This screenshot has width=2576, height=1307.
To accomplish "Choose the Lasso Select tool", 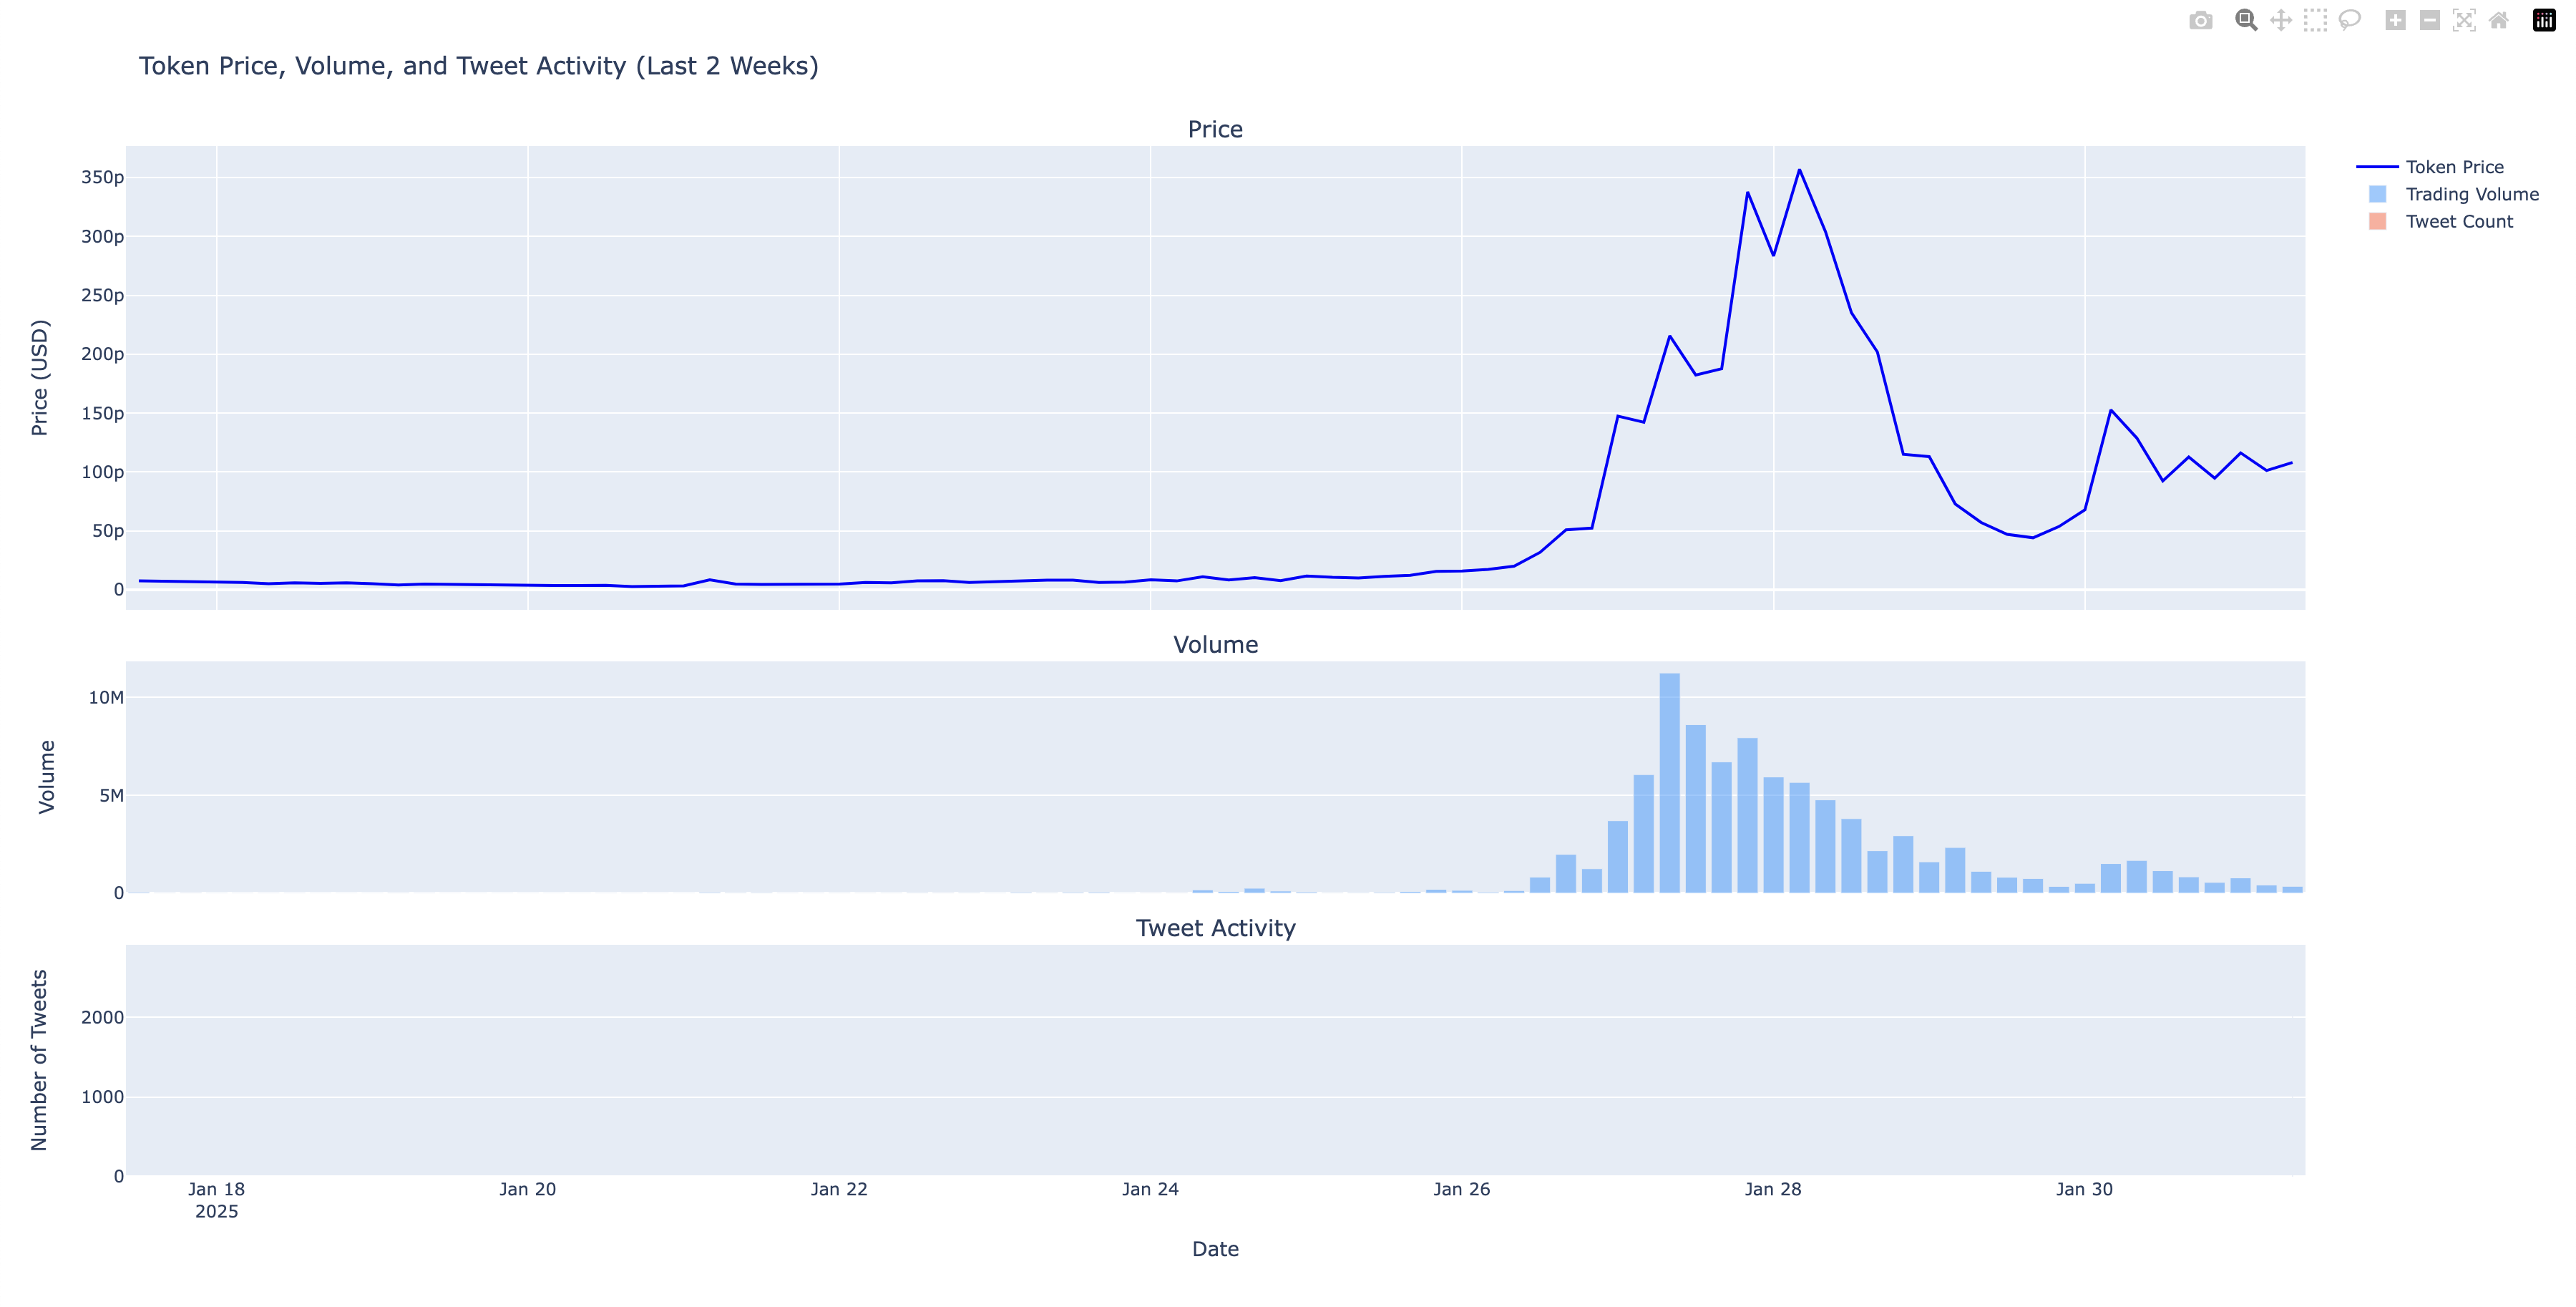I will click(x=2349, y=21).
